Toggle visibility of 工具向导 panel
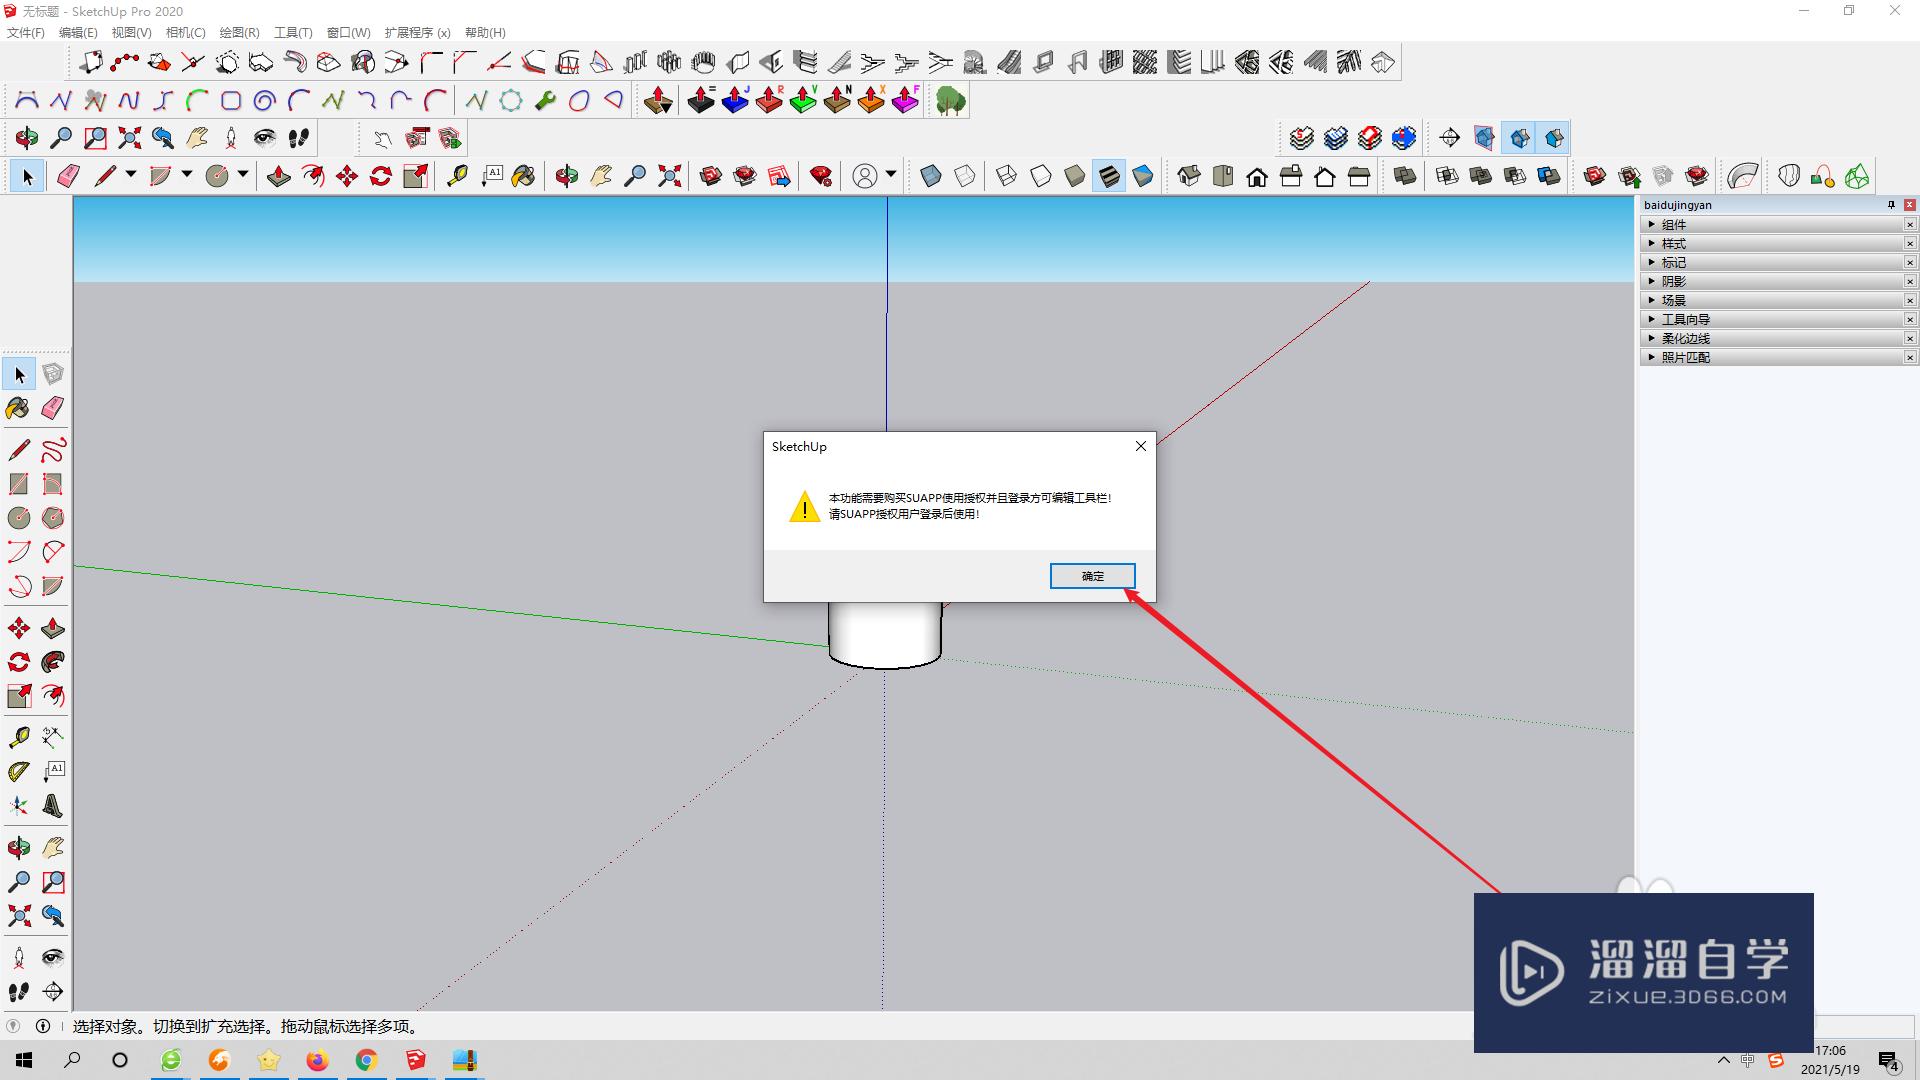 [x=1654, y=318]
